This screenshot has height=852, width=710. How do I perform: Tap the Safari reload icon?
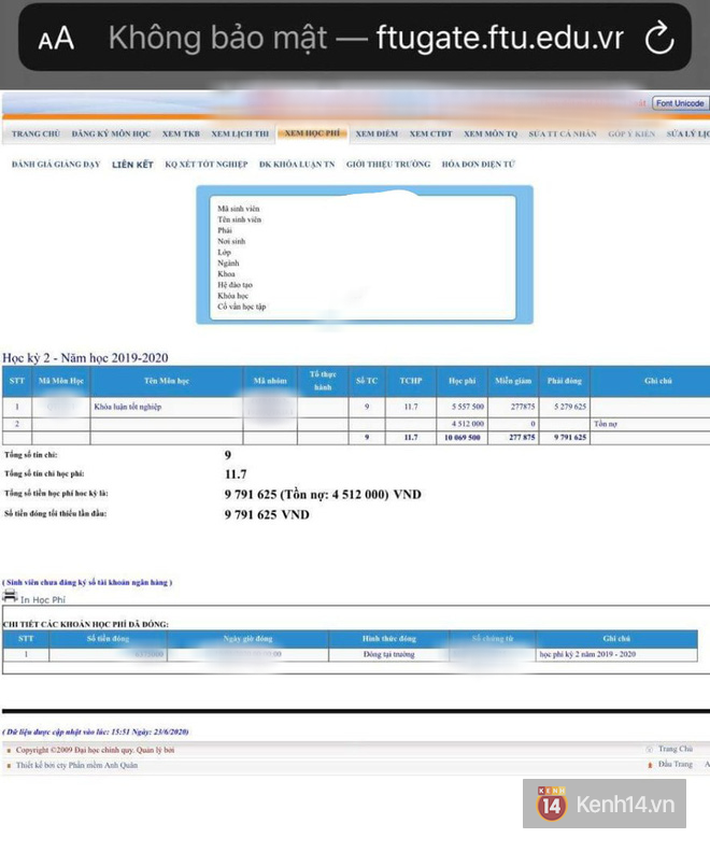[660, 38]
